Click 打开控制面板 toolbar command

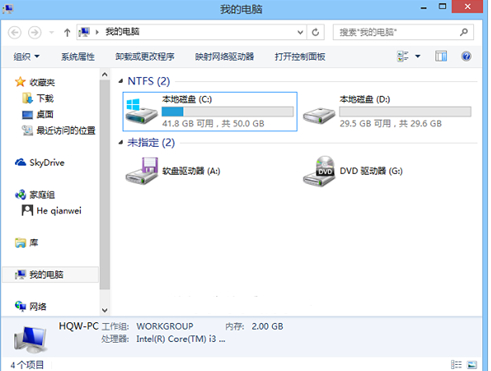tap(300, 57)
